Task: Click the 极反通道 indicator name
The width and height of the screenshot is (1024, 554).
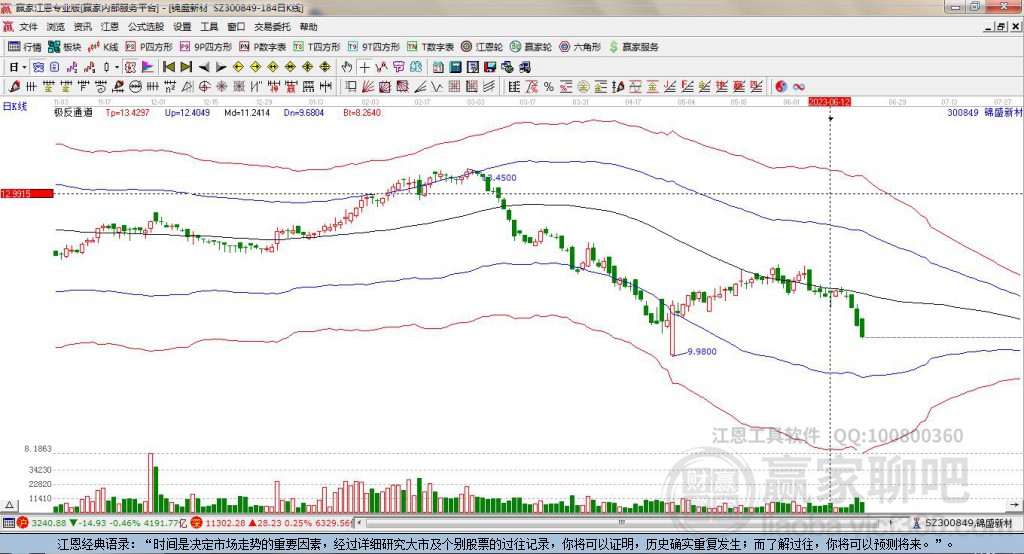Action: pyautogui.click(x=73, y=112)
